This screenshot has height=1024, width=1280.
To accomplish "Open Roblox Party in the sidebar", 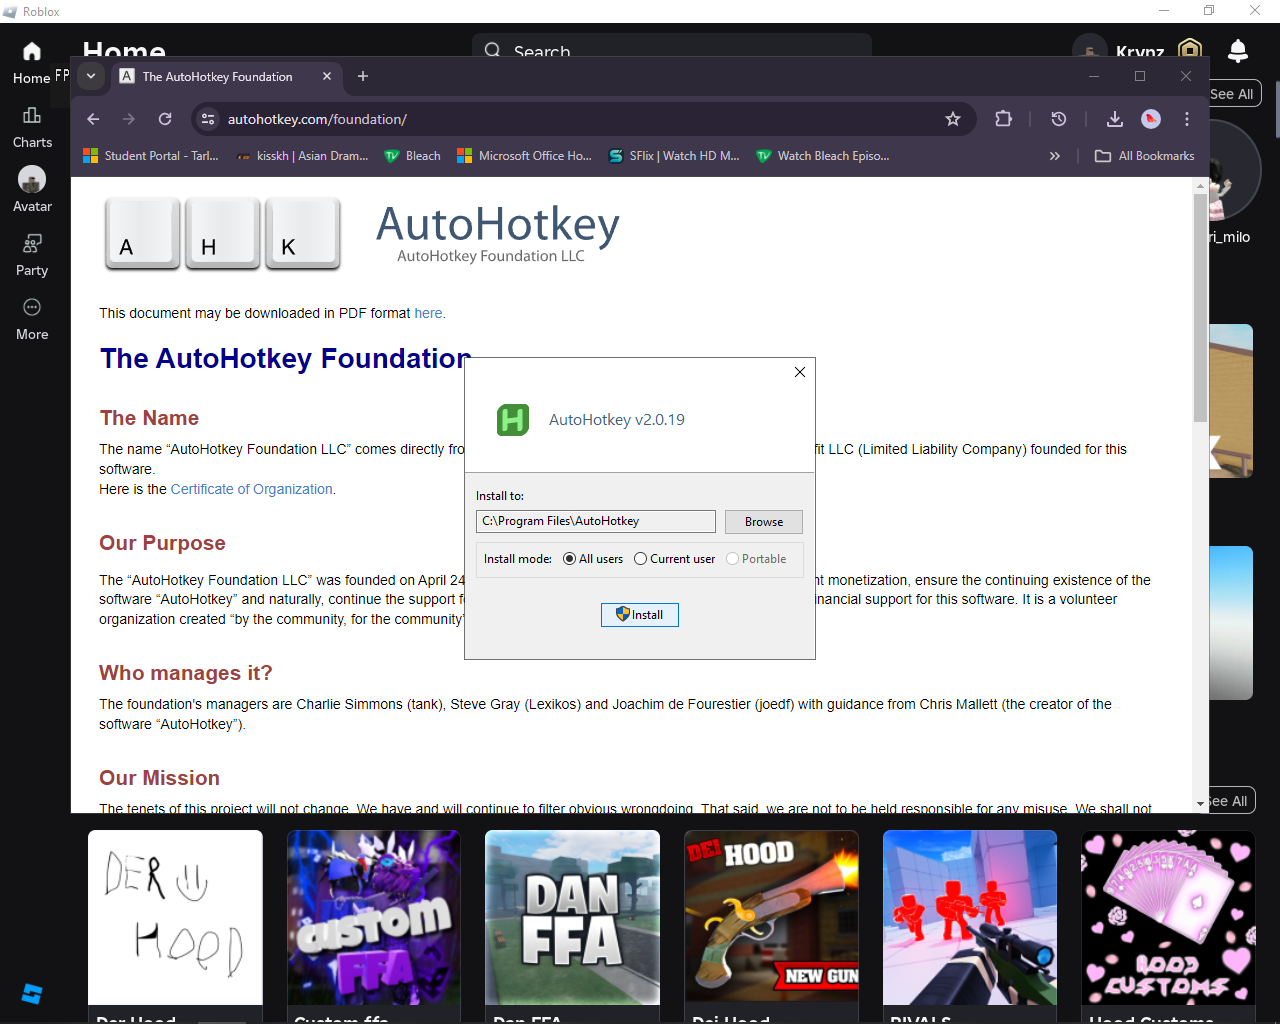I will coord(32,255).
